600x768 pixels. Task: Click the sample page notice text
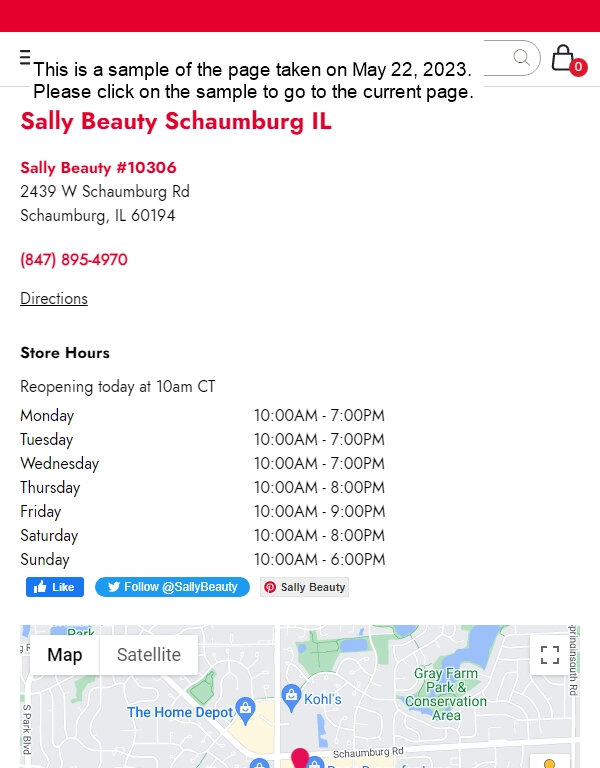click(253, 80)
